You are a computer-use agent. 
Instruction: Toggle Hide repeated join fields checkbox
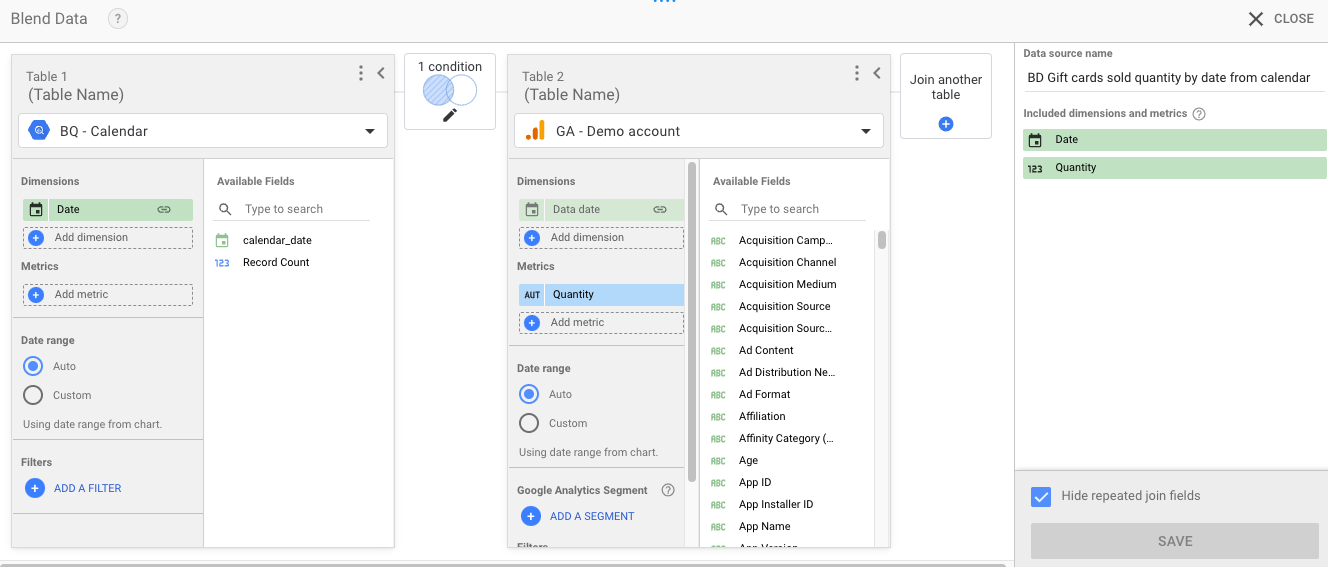pos(1041,496)
